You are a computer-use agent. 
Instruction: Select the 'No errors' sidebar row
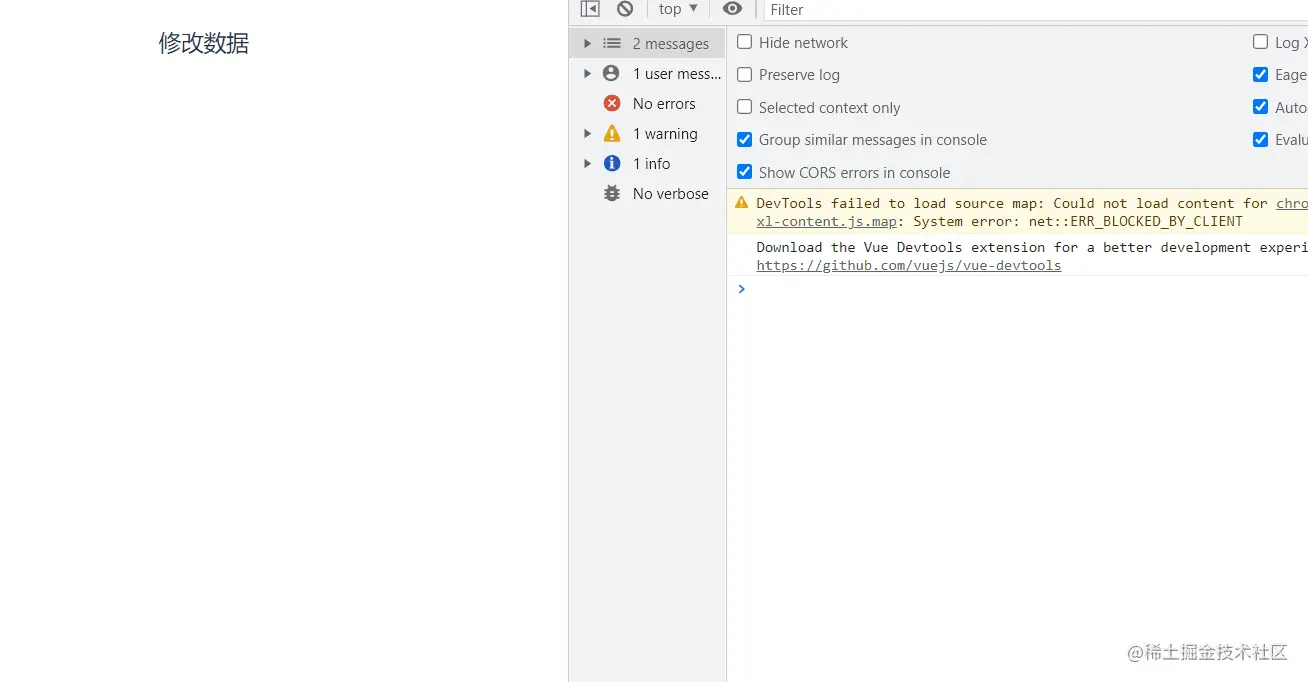tap(647, 104)
